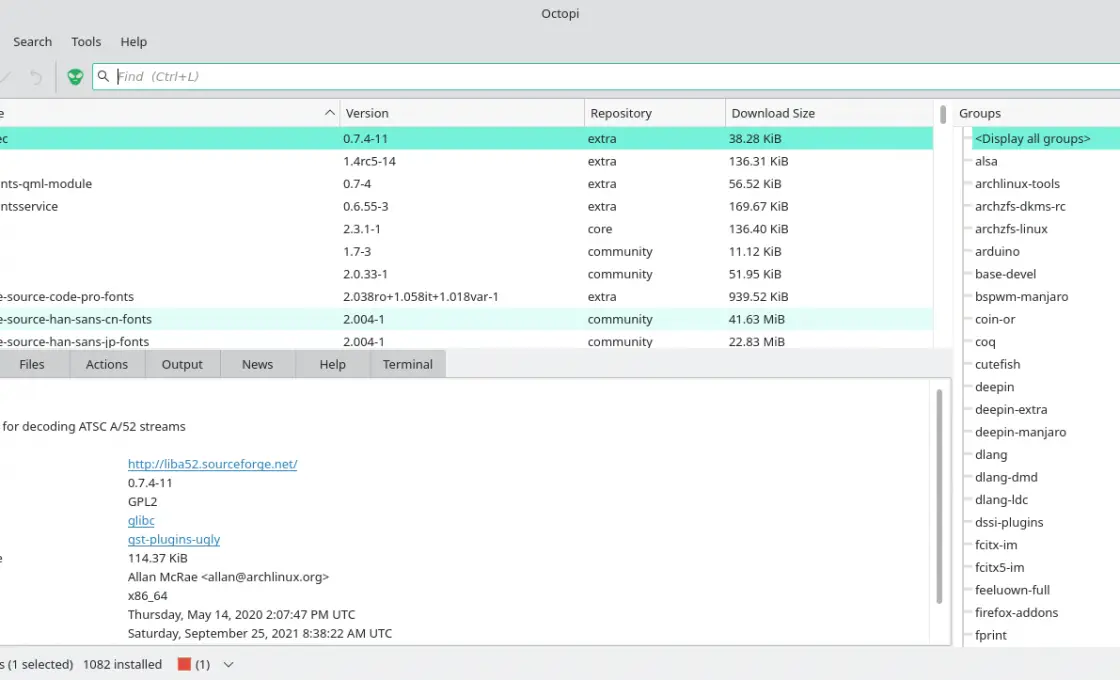
Task: Select the deepin group
Action: [x=994, y=387]
